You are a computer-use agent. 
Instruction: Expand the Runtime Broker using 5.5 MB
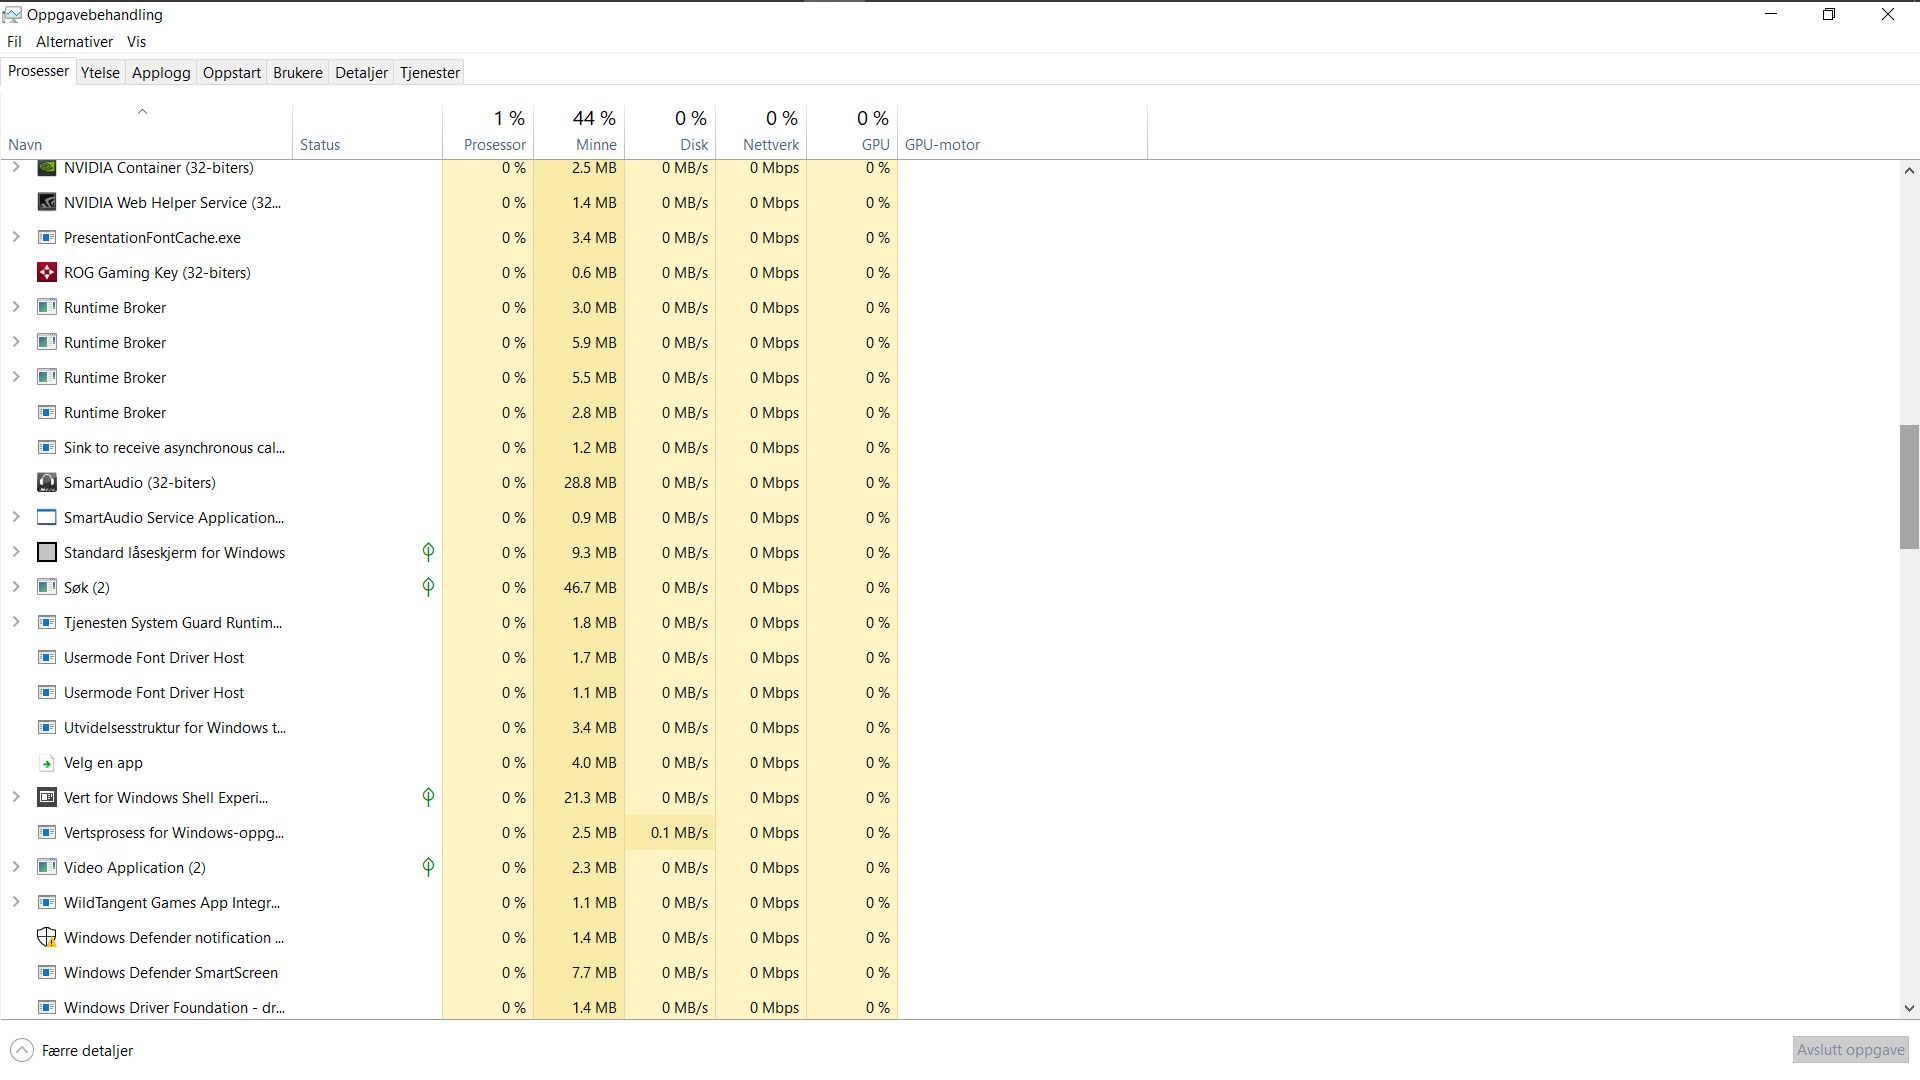click(x=16, y=377)
